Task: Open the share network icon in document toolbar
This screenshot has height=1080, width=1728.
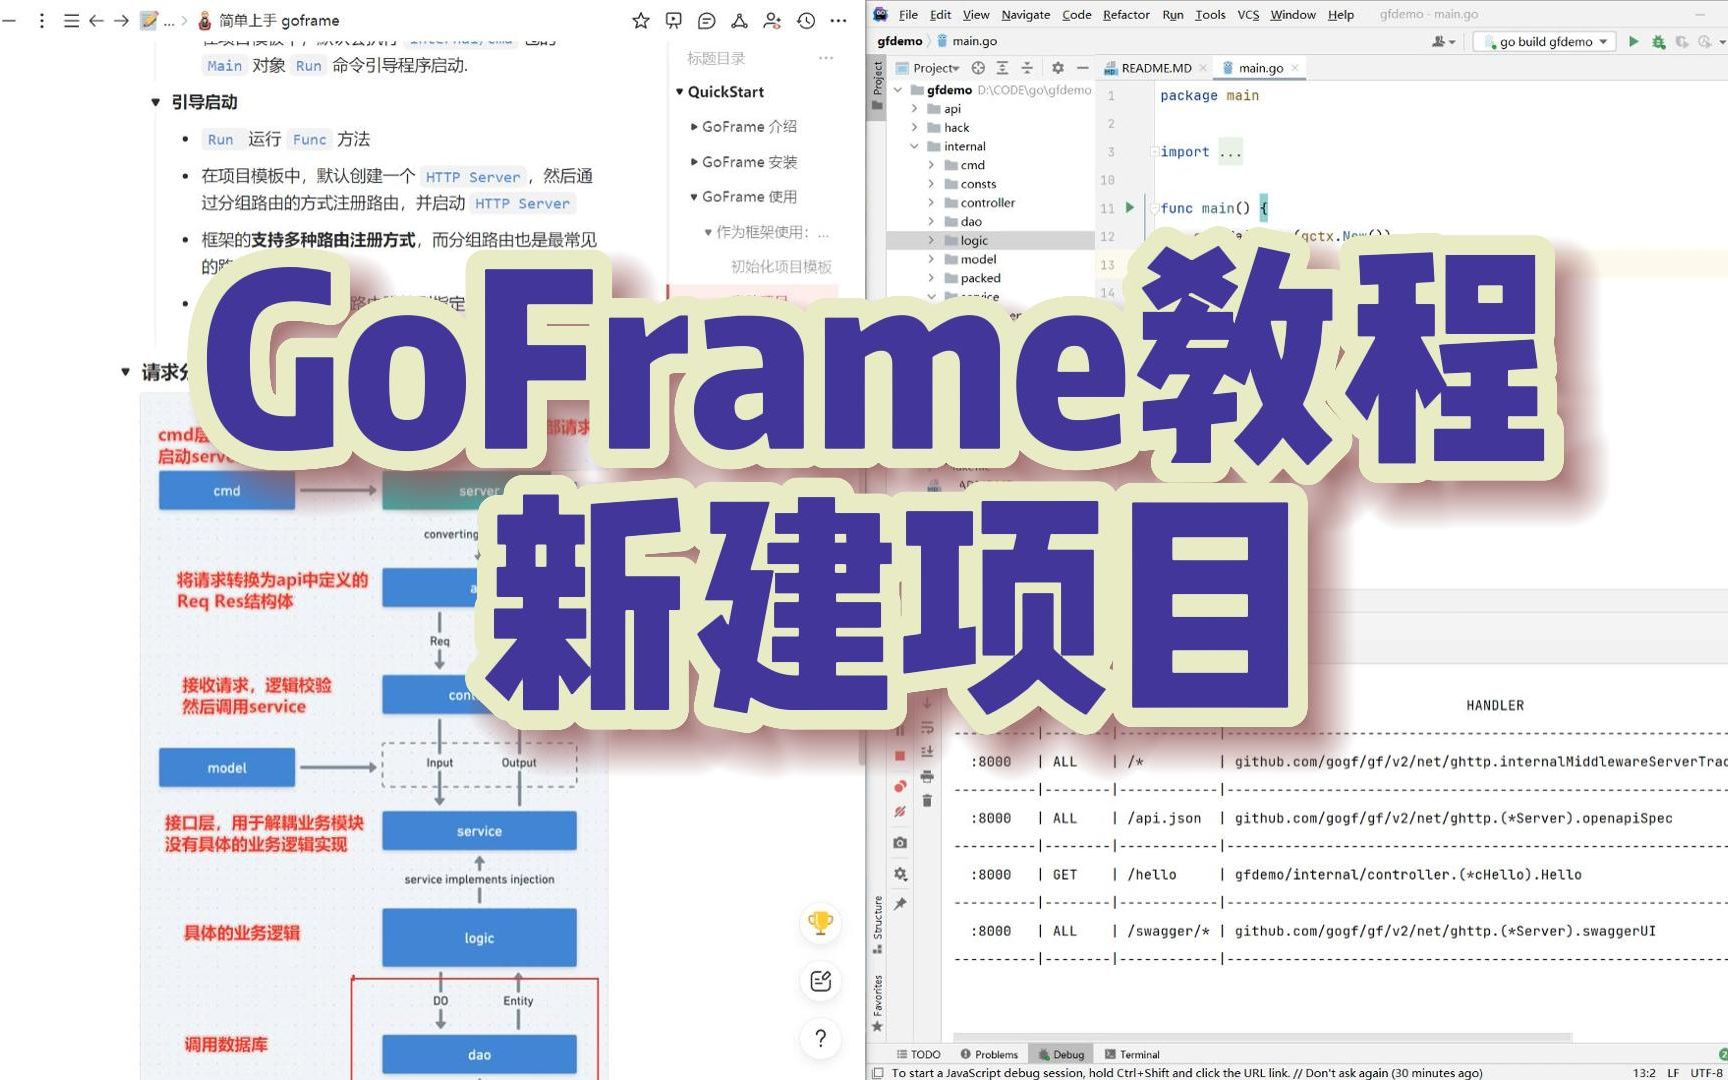Action: pyautogui.click(x=739, y=20)
